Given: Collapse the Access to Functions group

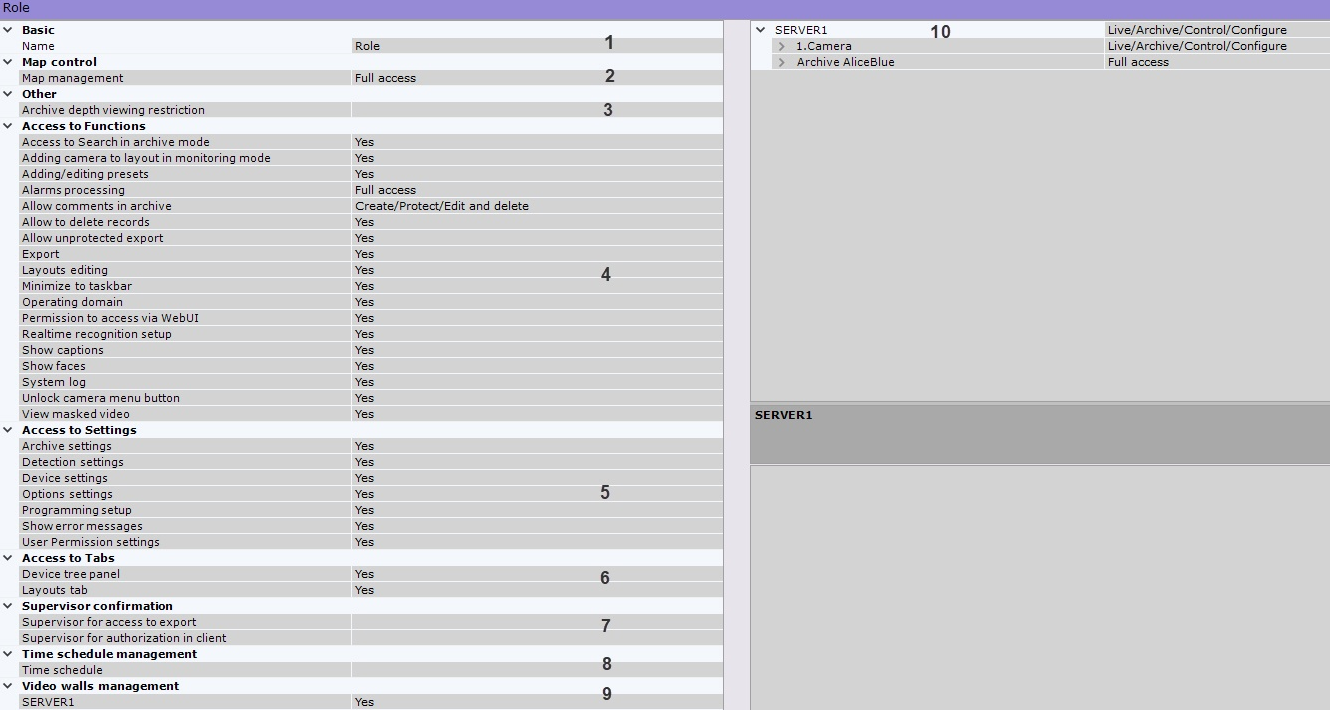Looking at the screenshot, I should [x=8, y=126].
